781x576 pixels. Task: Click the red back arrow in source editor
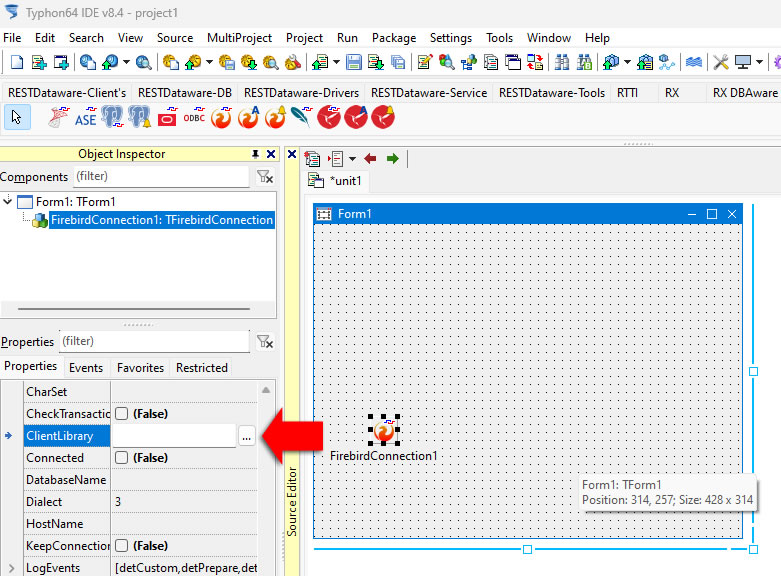tap(370, 159)
